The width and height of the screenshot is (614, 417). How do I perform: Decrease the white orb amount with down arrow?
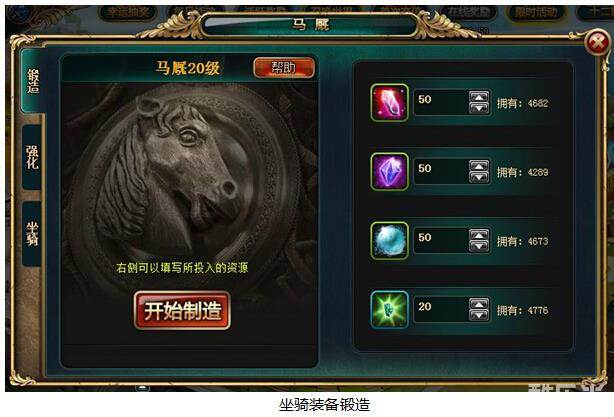coord(479,246)
